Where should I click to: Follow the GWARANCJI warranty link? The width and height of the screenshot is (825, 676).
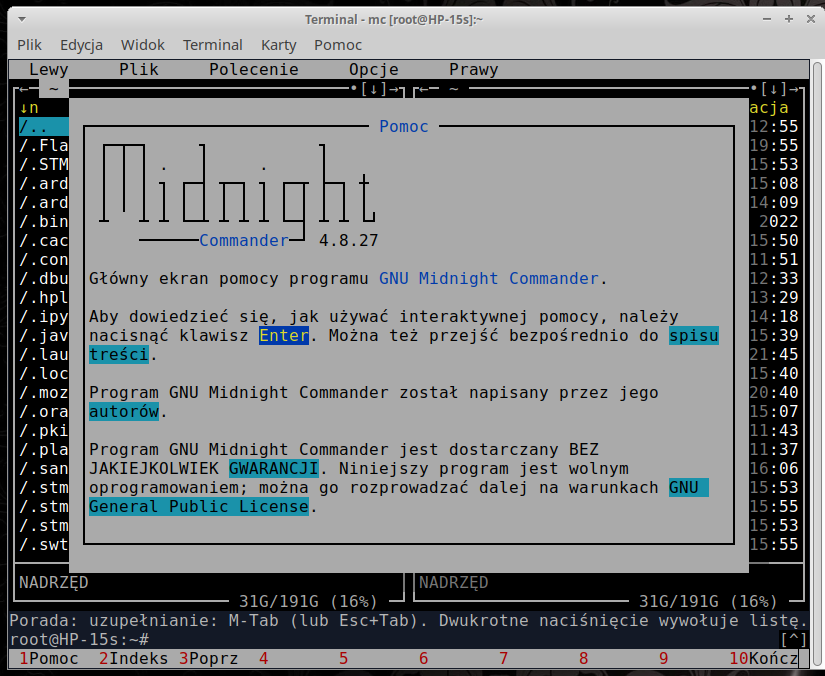point(274,468)
